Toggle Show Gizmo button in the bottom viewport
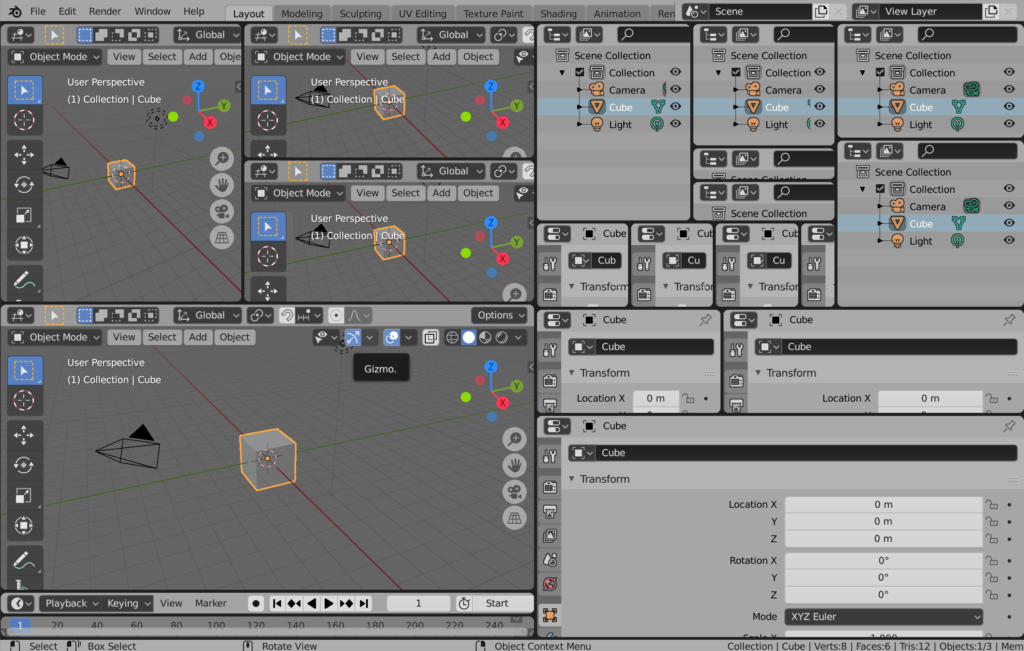 tap(352, 338)
